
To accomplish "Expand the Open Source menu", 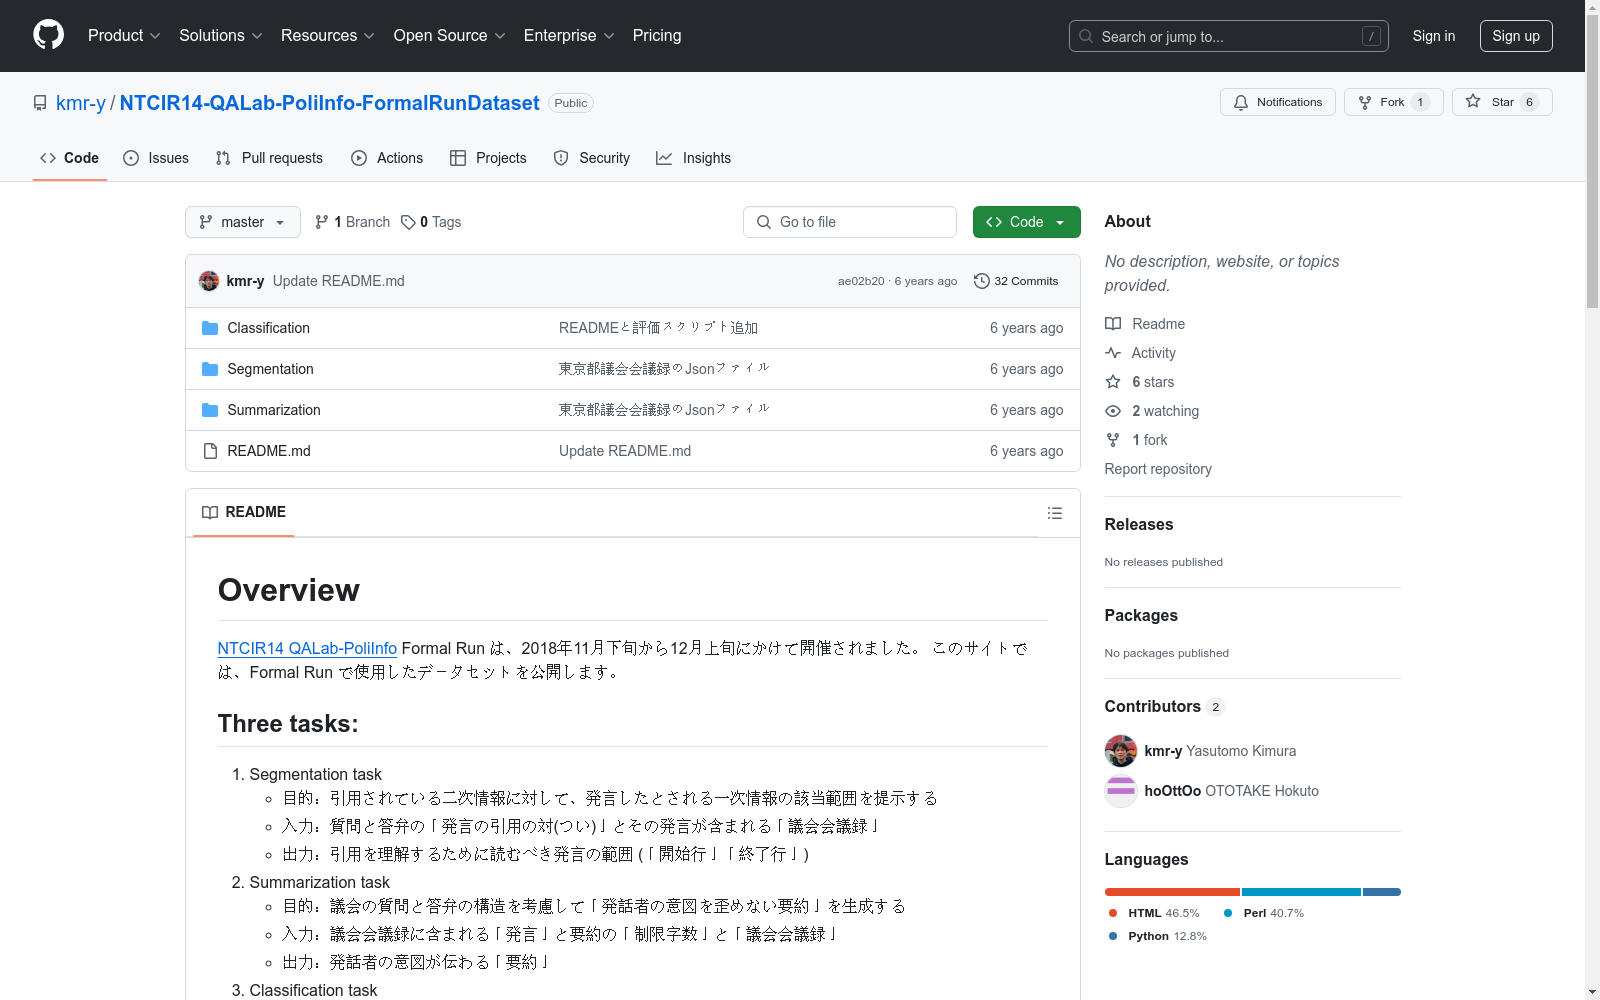I will pos(450,35).
